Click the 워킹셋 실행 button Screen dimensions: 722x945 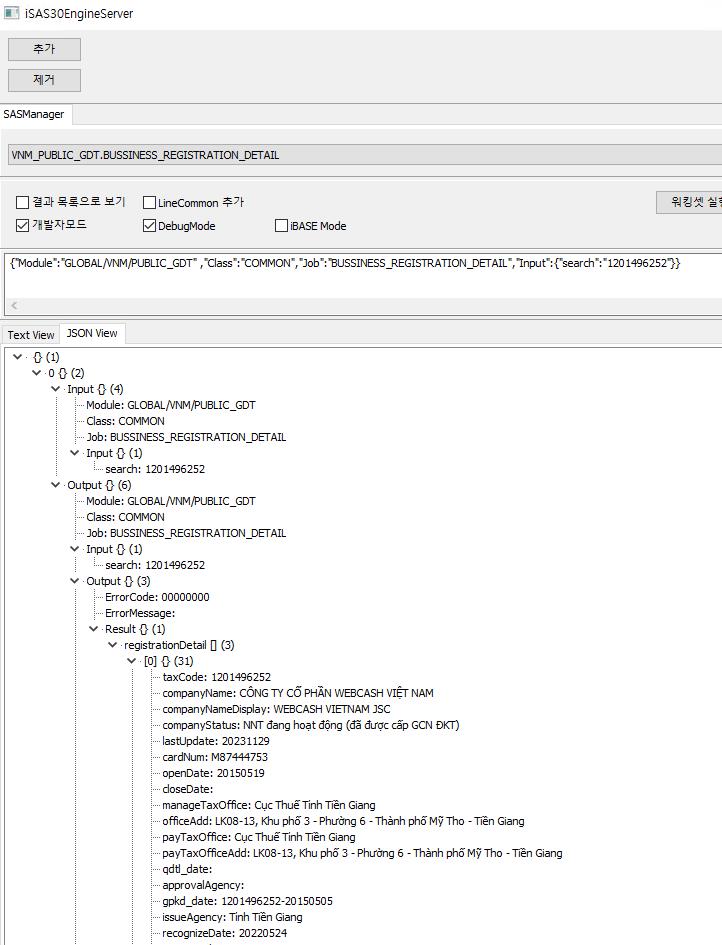(689, 202)
